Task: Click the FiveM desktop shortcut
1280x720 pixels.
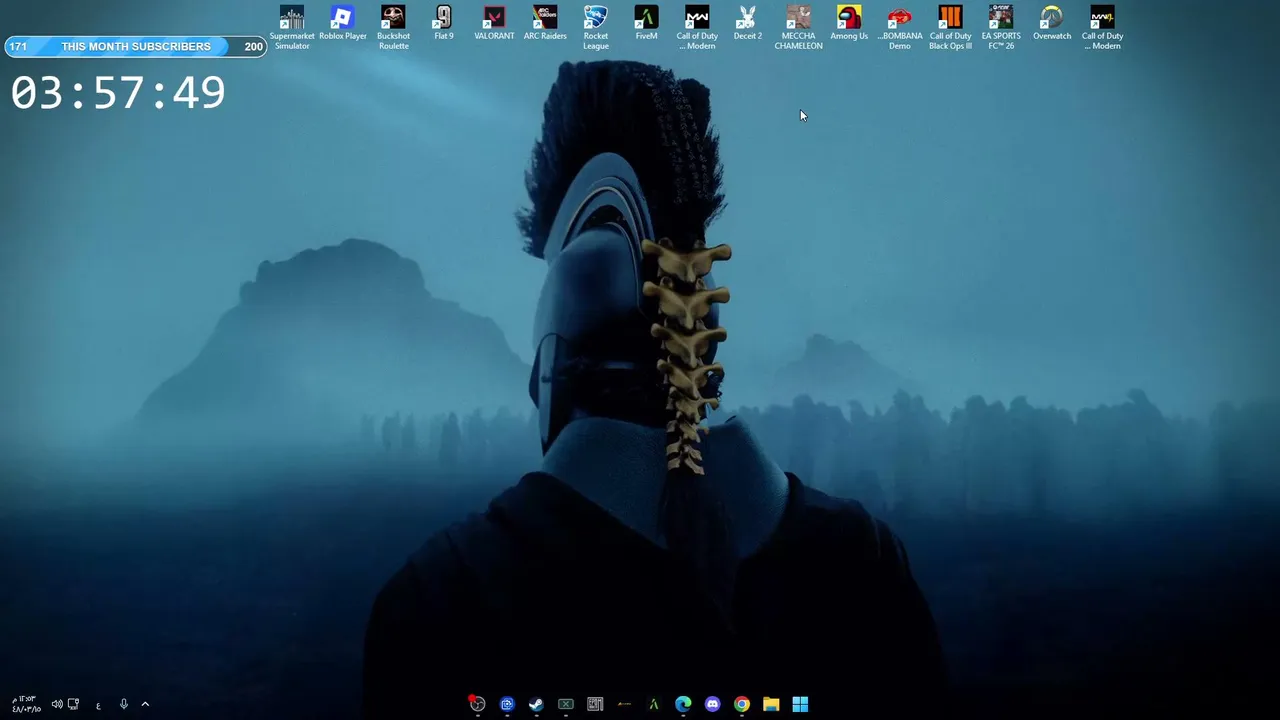Action: point(646,23)
